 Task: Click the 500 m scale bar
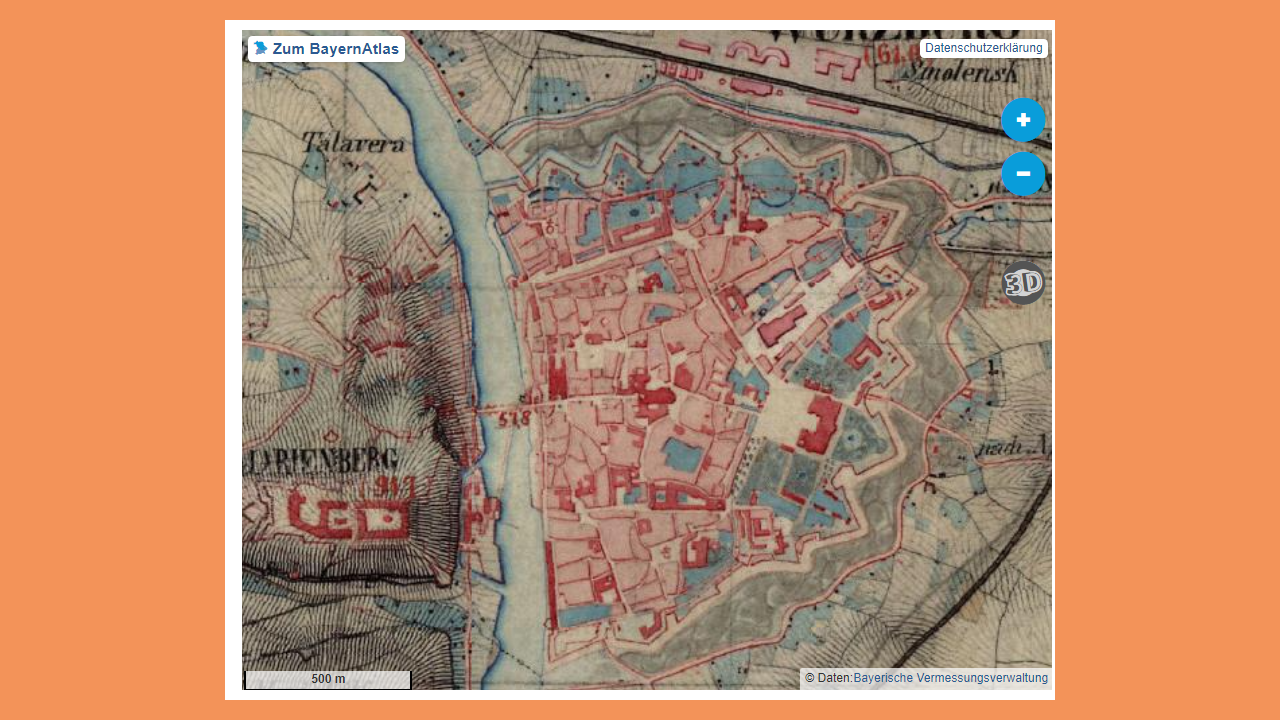tap(328, 679)
